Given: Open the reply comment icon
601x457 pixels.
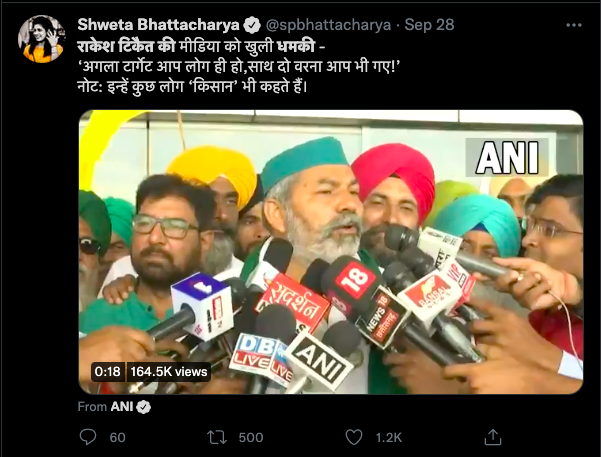Looking at the screenshot, I should [88, 437].
